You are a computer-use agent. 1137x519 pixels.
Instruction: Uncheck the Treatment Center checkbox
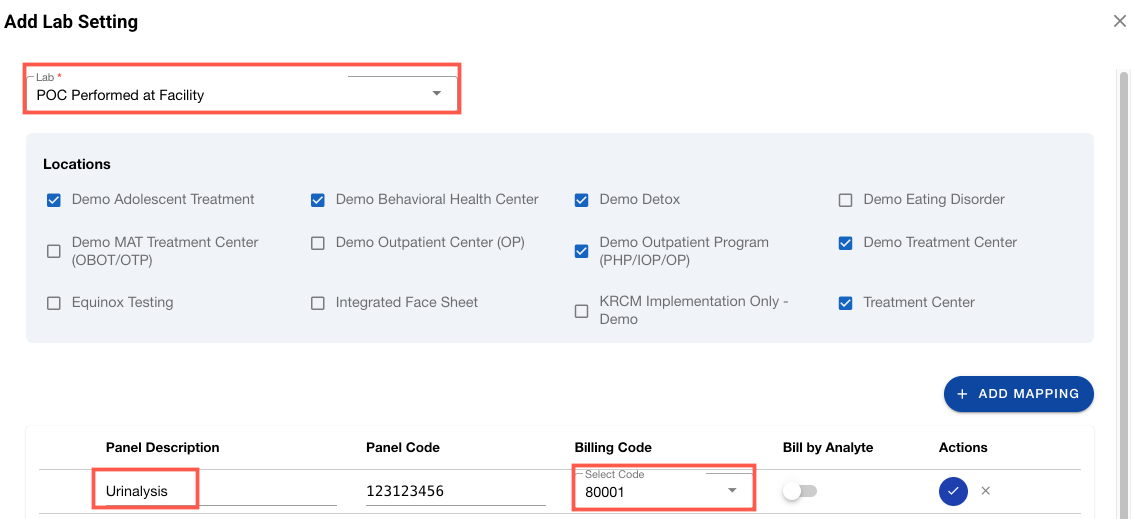tap(845, 304)
